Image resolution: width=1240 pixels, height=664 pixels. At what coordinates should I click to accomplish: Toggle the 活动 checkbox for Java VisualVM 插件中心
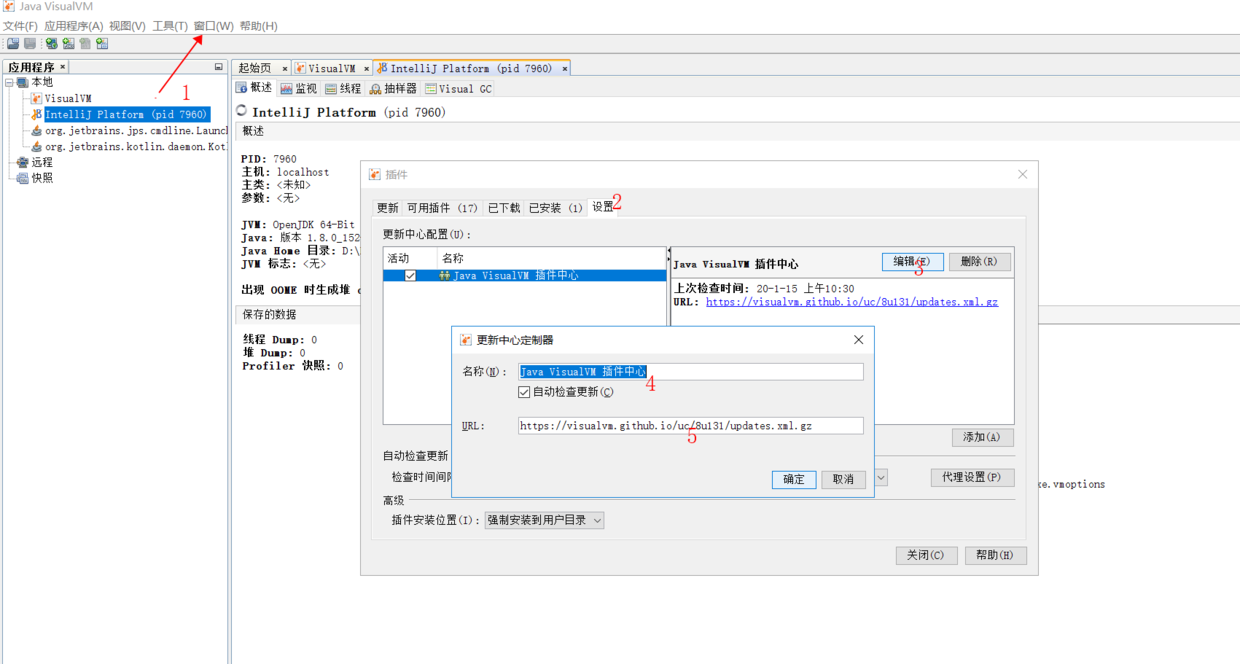coord(410,275)
